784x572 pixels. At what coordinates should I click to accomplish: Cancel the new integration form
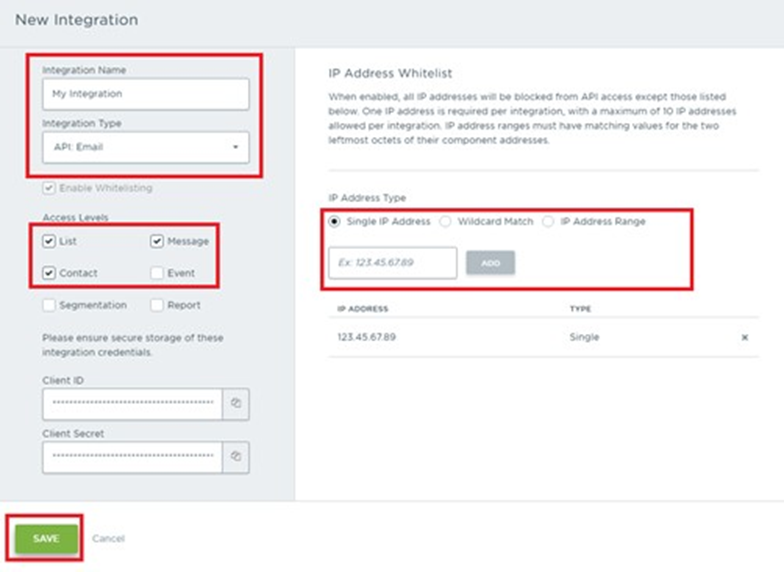click(x=108, y=538)
